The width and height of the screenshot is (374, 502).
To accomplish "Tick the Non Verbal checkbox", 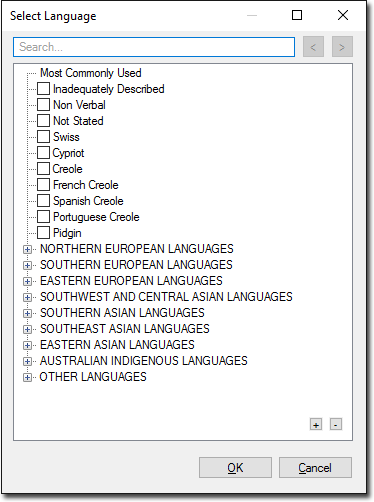I will pyautogui.click(x=43, y=105).
